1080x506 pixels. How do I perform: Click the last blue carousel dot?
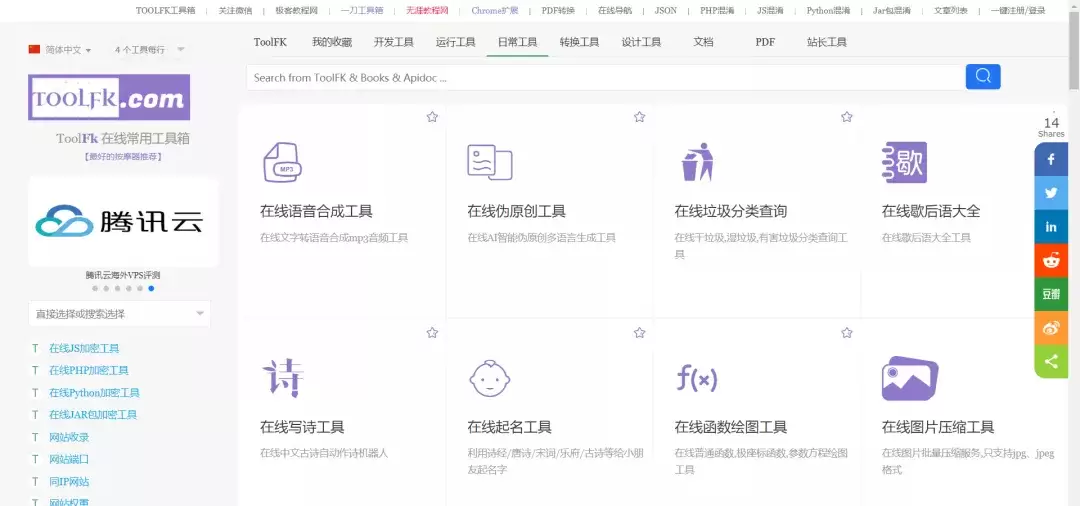point(152,288)
